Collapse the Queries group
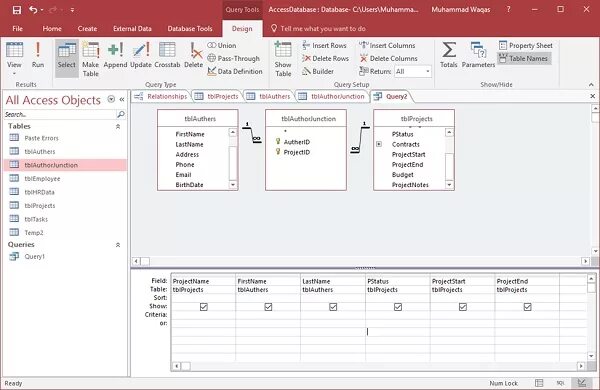 pyautogui.click(x=118, y=245)
